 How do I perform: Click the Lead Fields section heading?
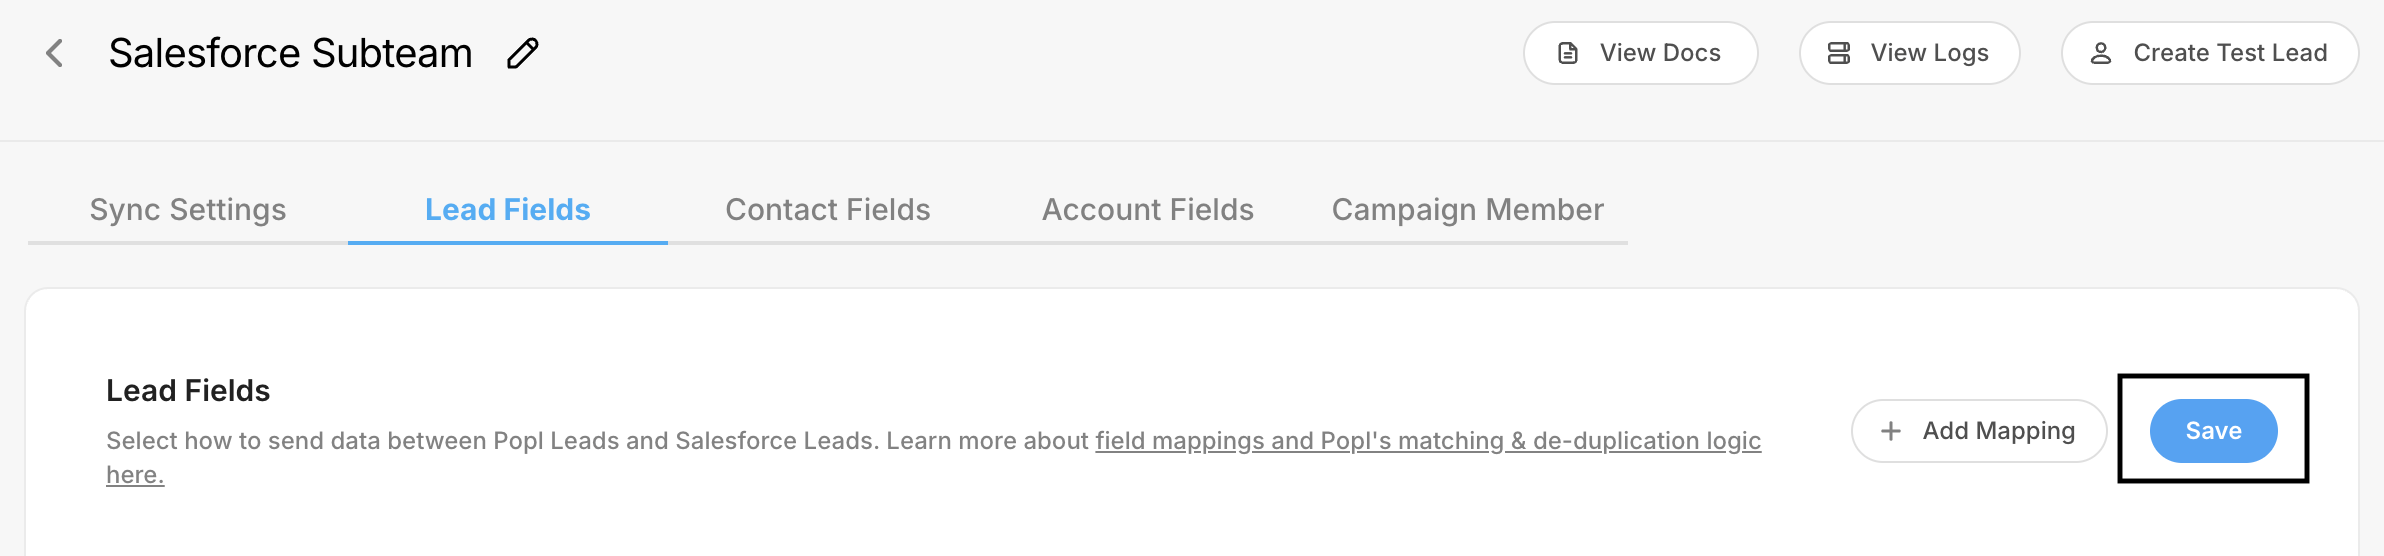[x=188, y=391]
